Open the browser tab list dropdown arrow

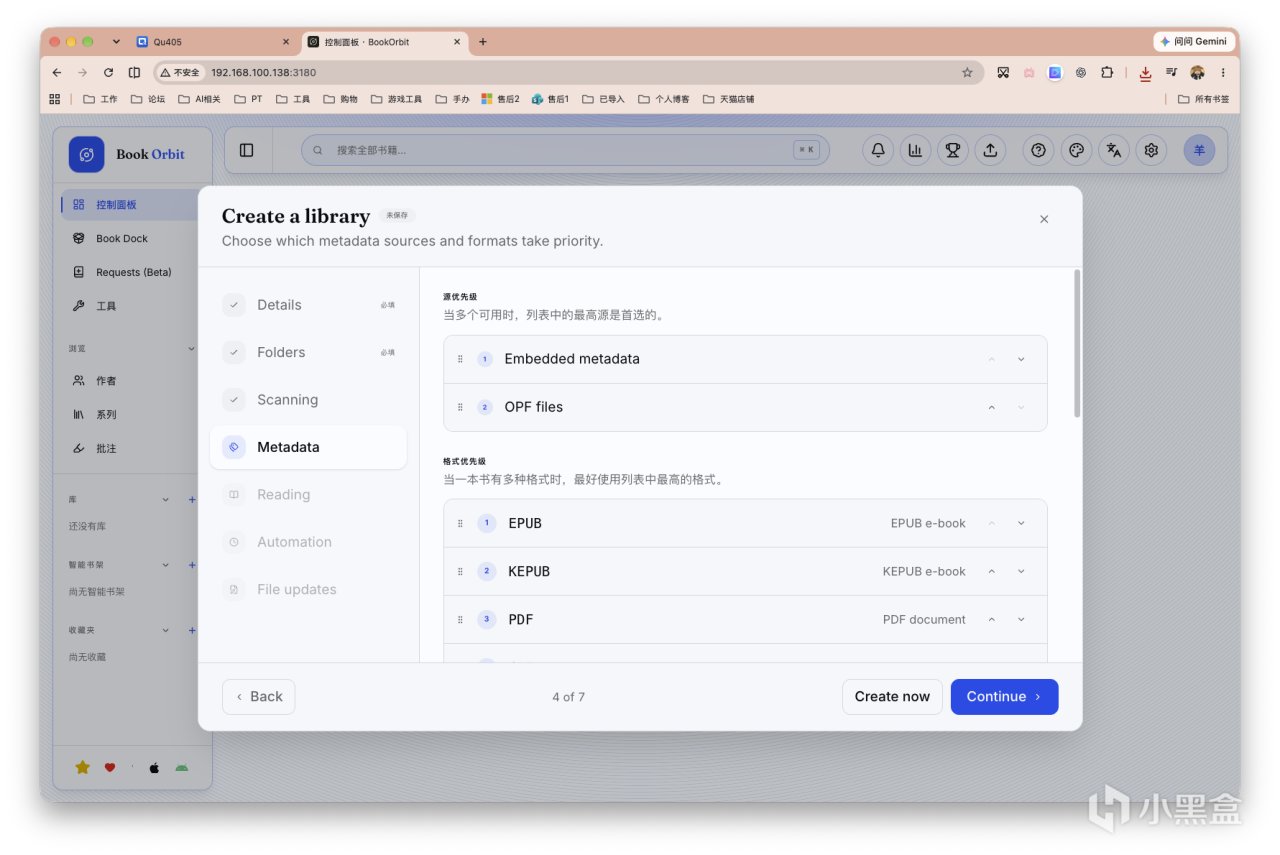click(x=116, y=42)
